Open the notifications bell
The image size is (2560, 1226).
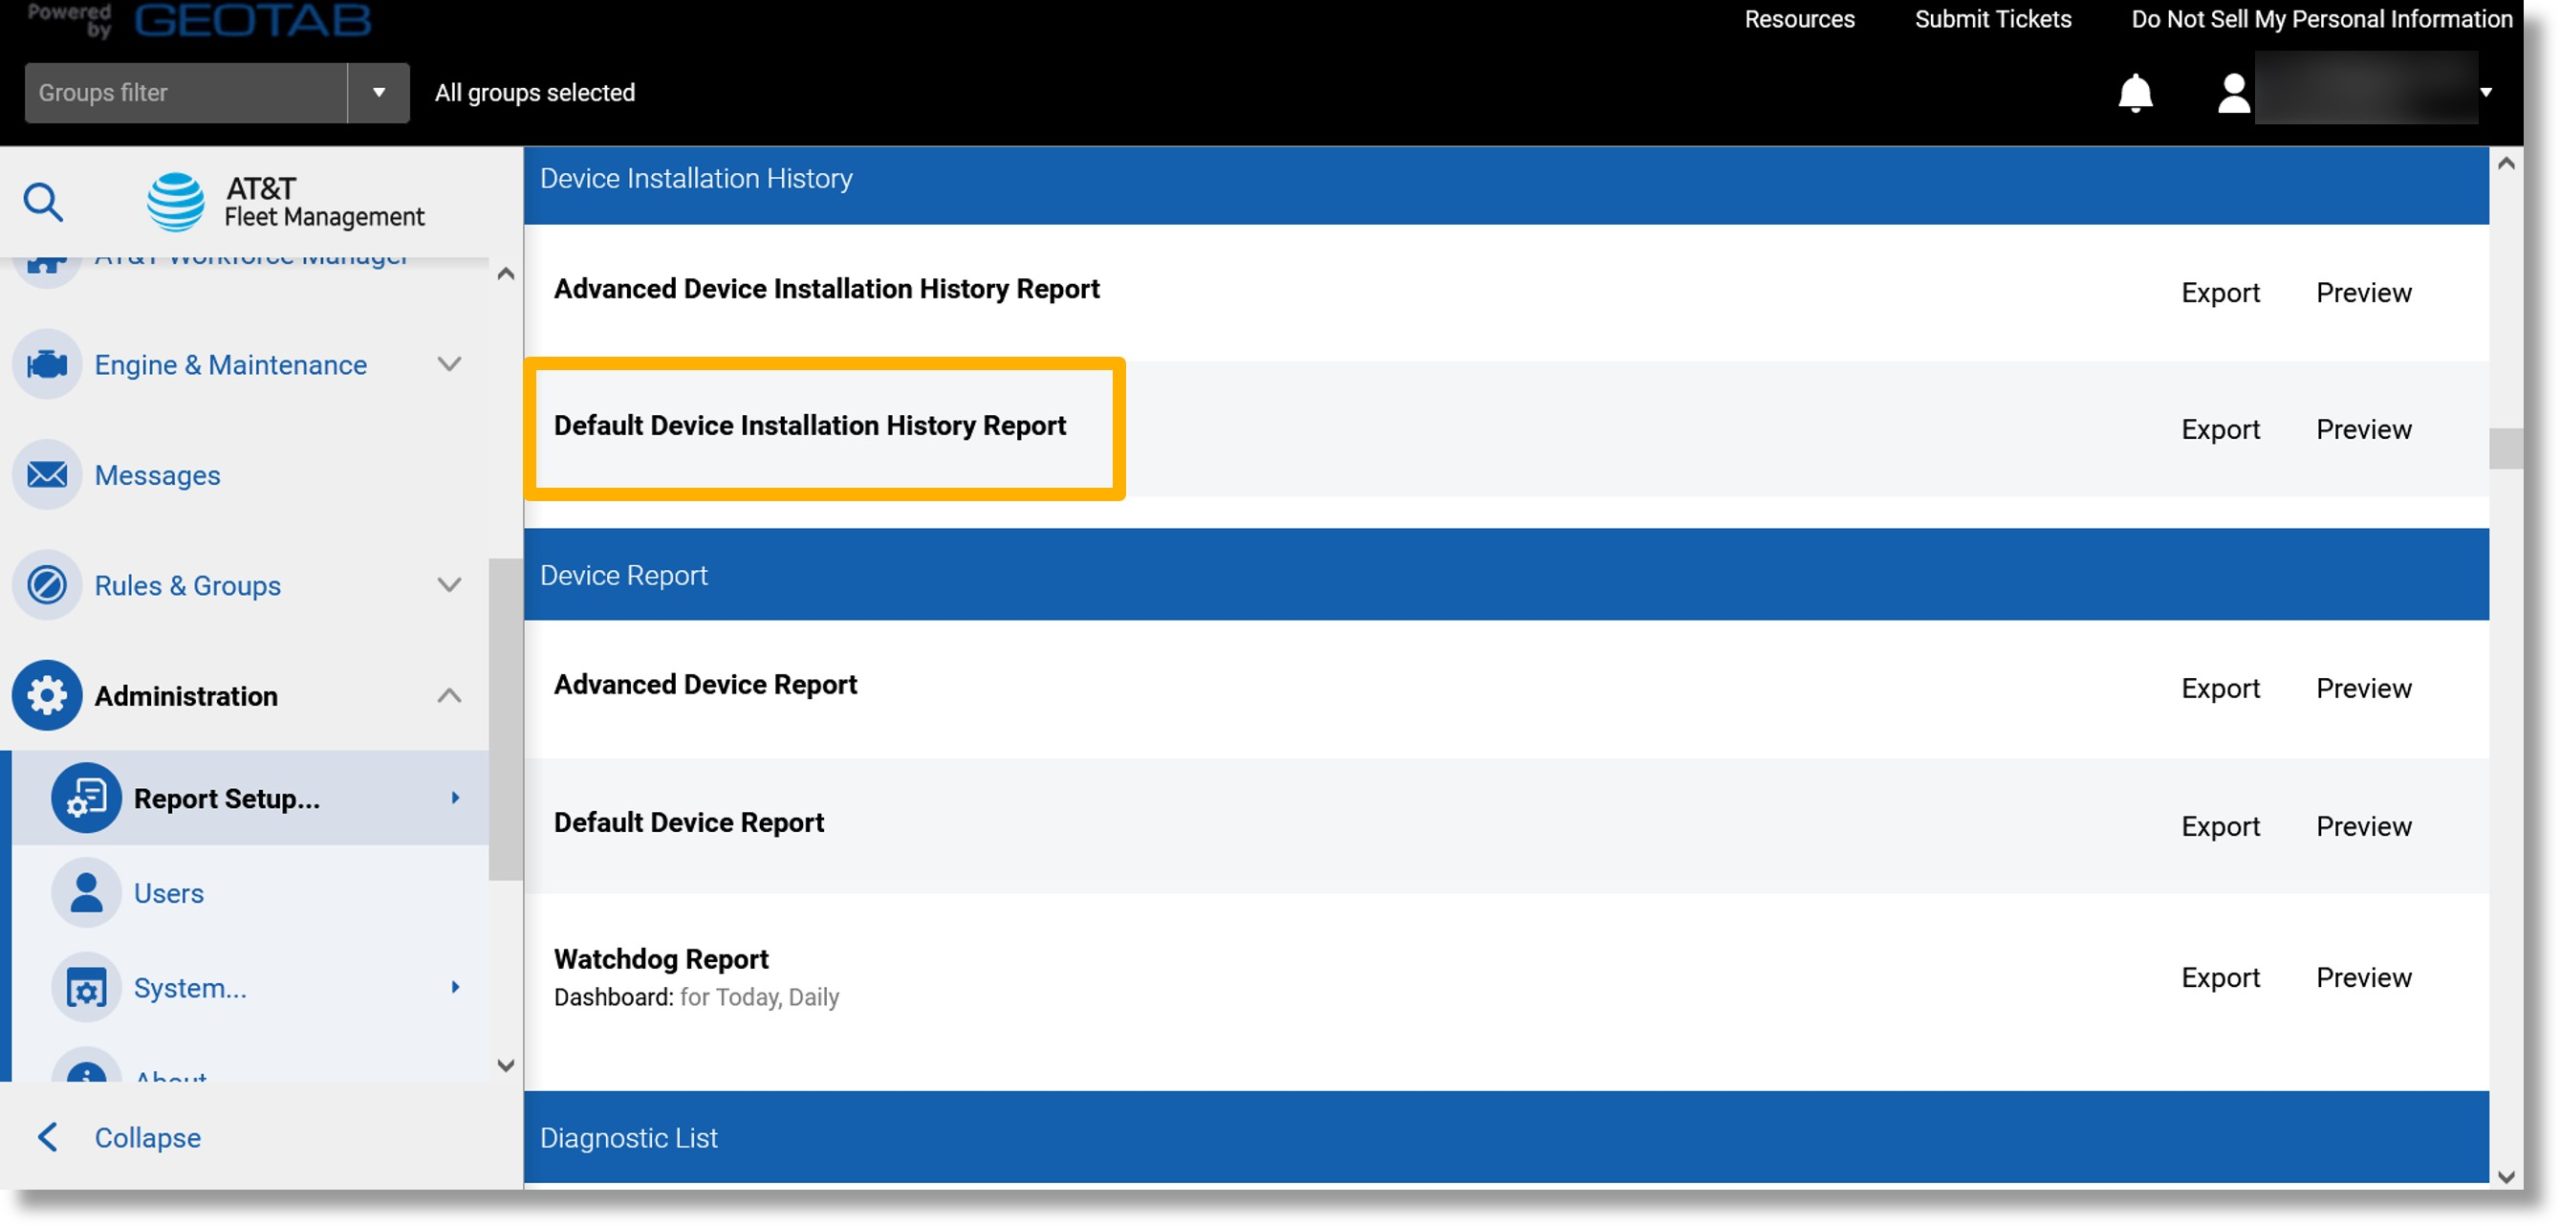[2135, 93]
